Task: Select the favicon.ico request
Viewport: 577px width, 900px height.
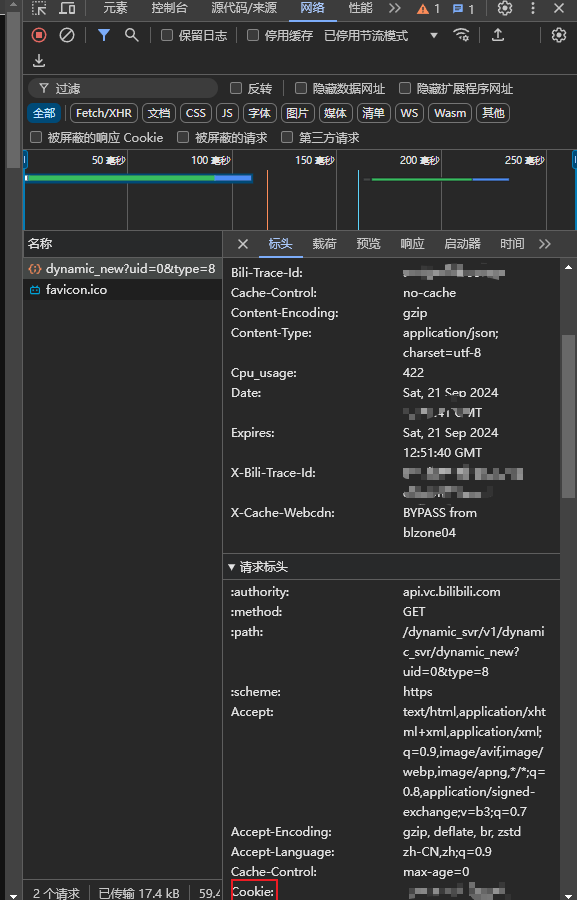Action: [122, 290]
